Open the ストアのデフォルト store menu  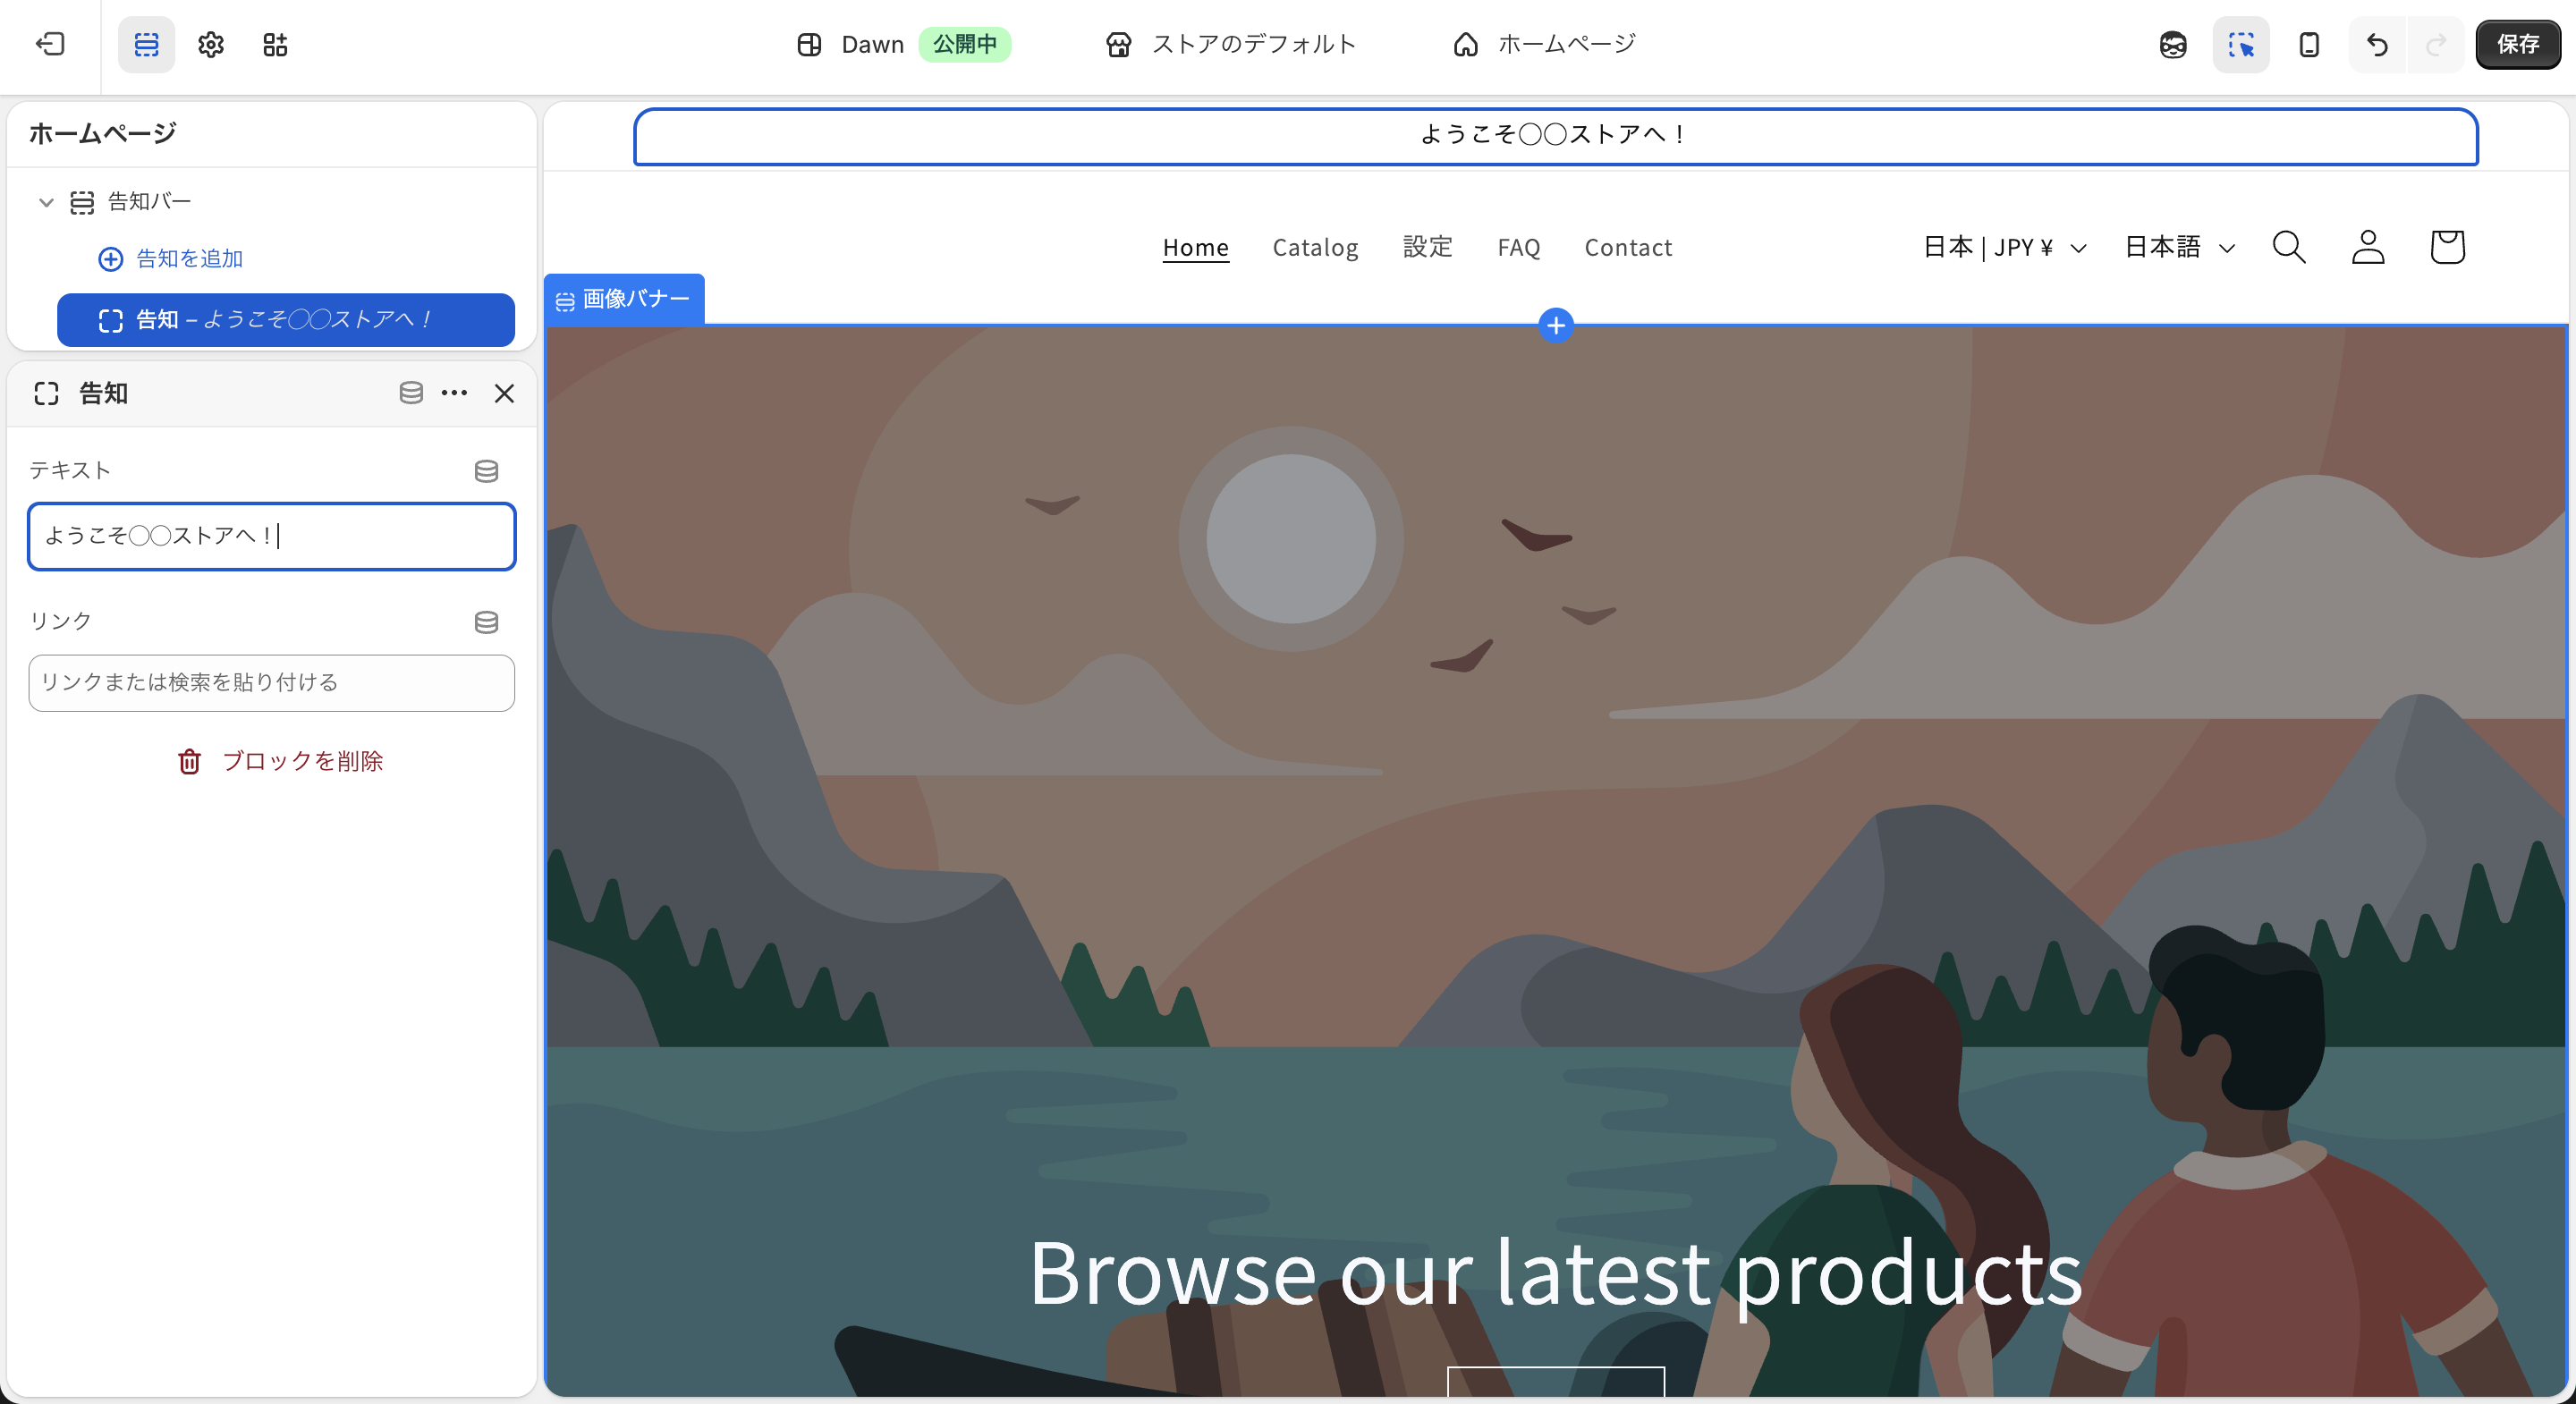click(1230, 44)
